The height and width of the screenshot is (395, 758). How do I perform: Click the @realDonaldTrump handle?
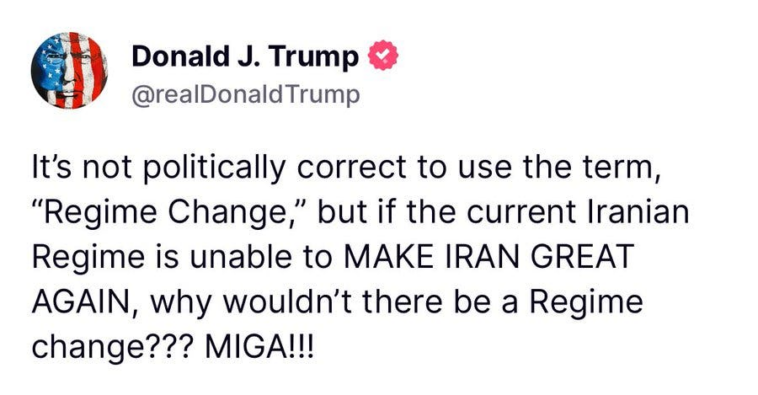[x=246, y=95]
